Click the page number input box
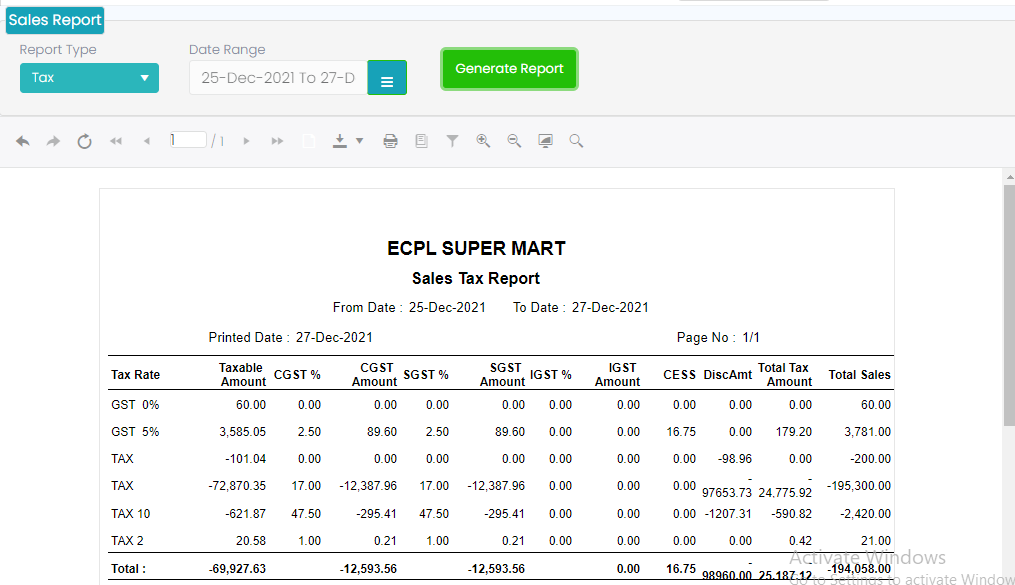The image size is (1015, 585). click(x=187, y=141)
